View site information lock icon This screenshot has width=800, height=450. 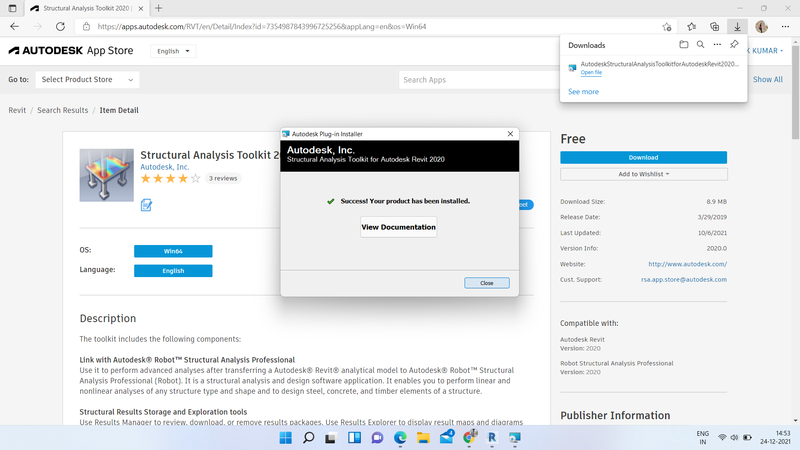[x=86, y=27]
